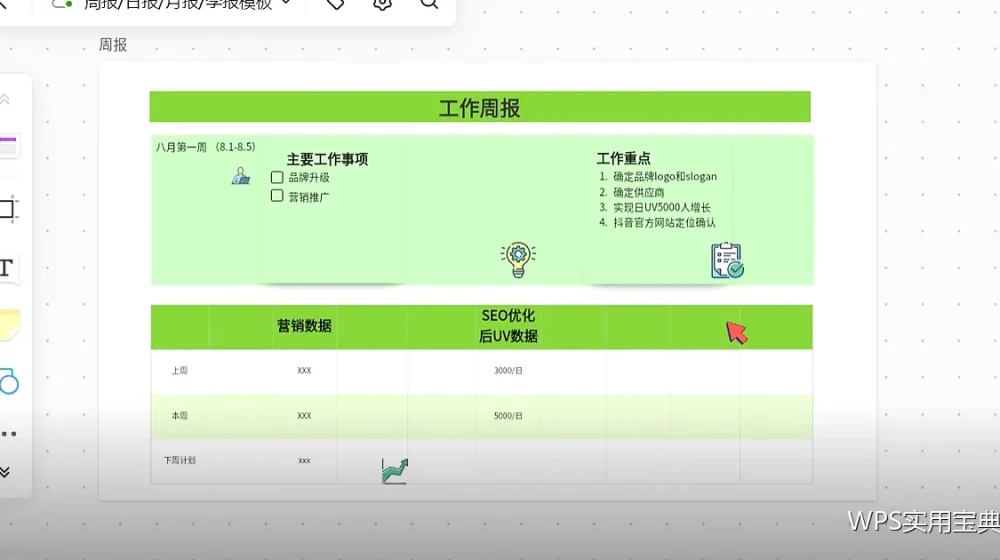The width and height of the screenshot is (1000, 560).
Task: Select the person avatar icon near 主要工作事项
Action: click(x=240, y=175)
